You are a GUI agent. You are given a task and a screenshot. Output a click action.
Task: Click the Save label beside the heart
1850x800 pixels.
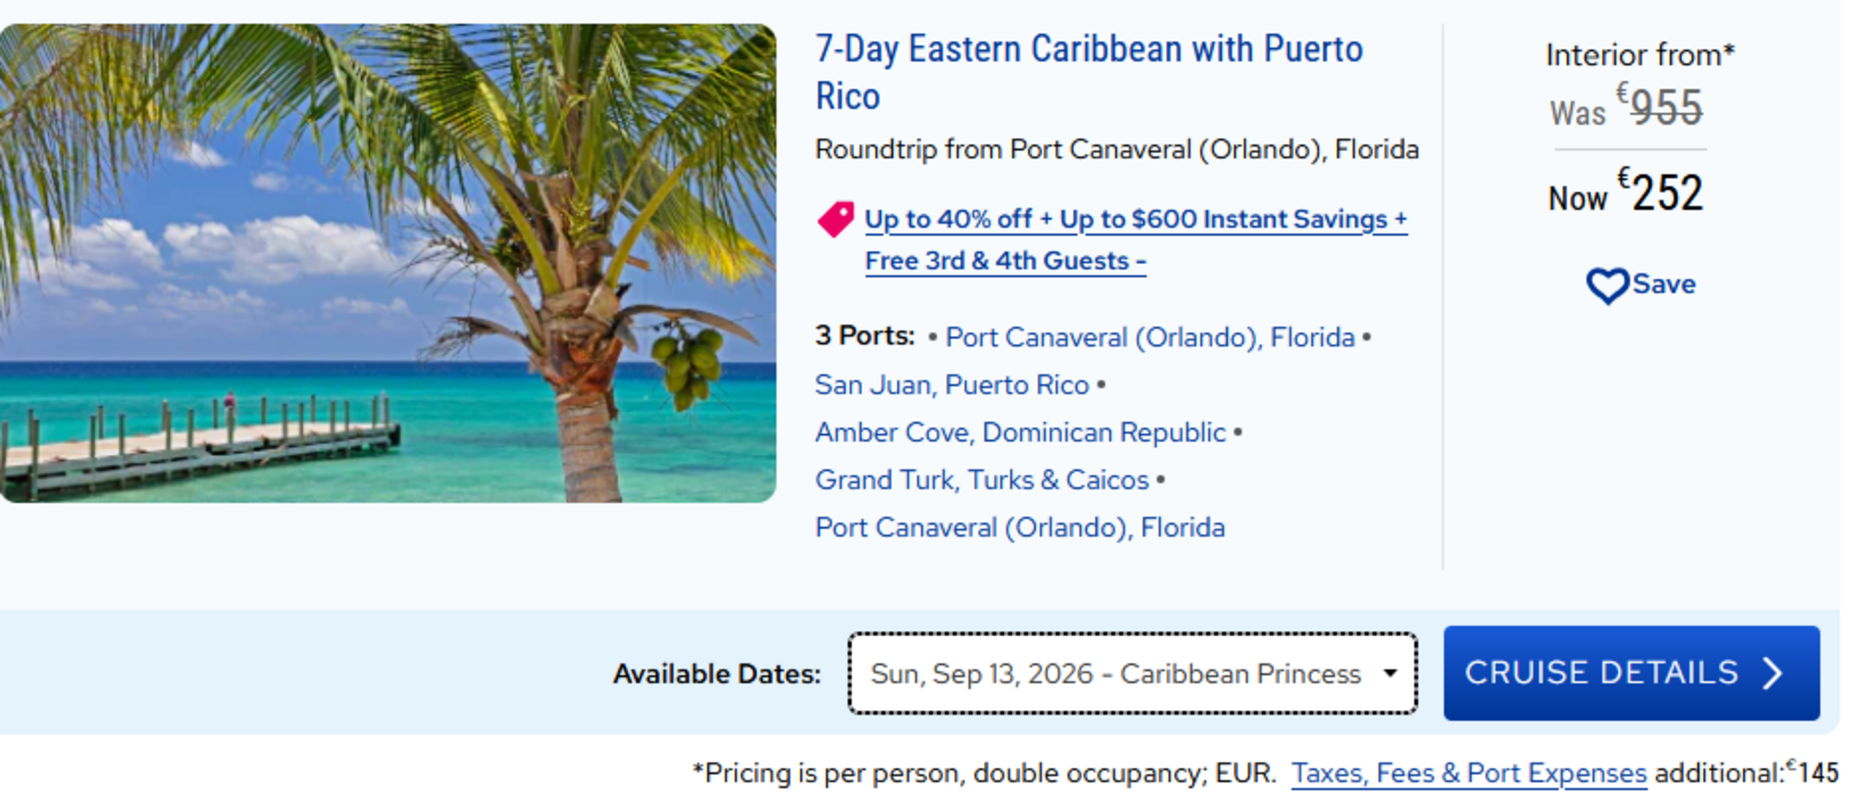click(1664, 284)
